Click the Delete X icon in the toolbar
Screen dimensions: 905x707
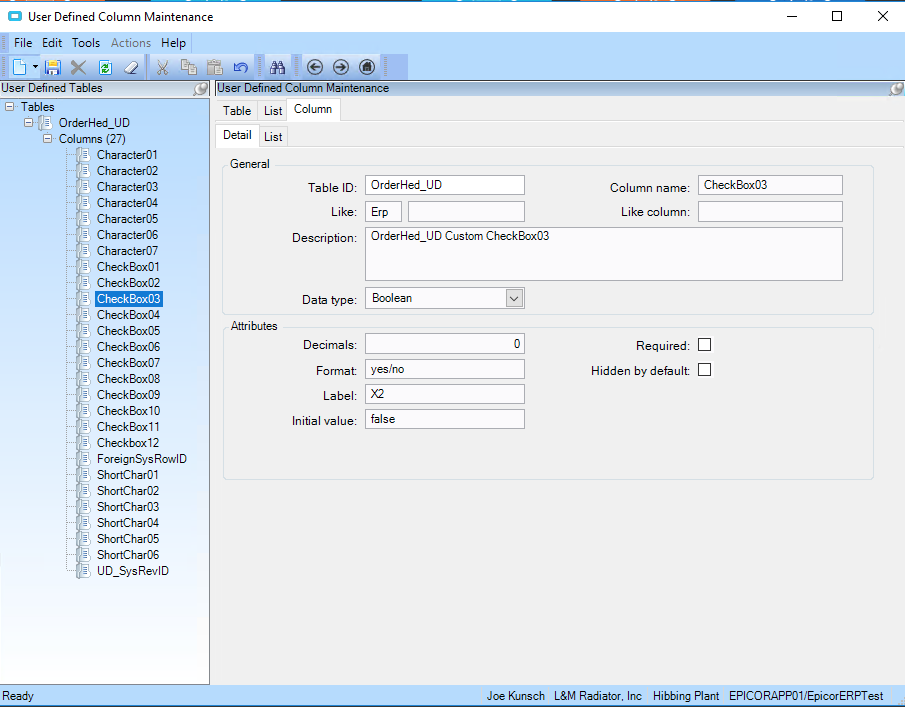78,67
